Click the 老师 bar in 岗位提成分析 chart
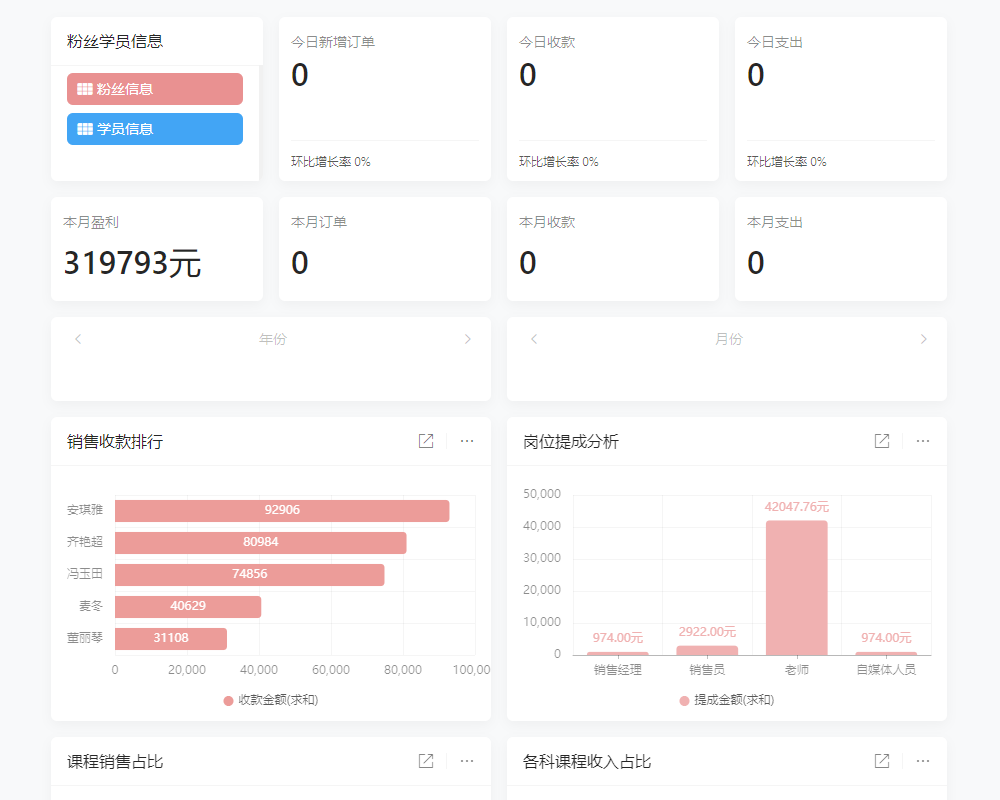 797,590
